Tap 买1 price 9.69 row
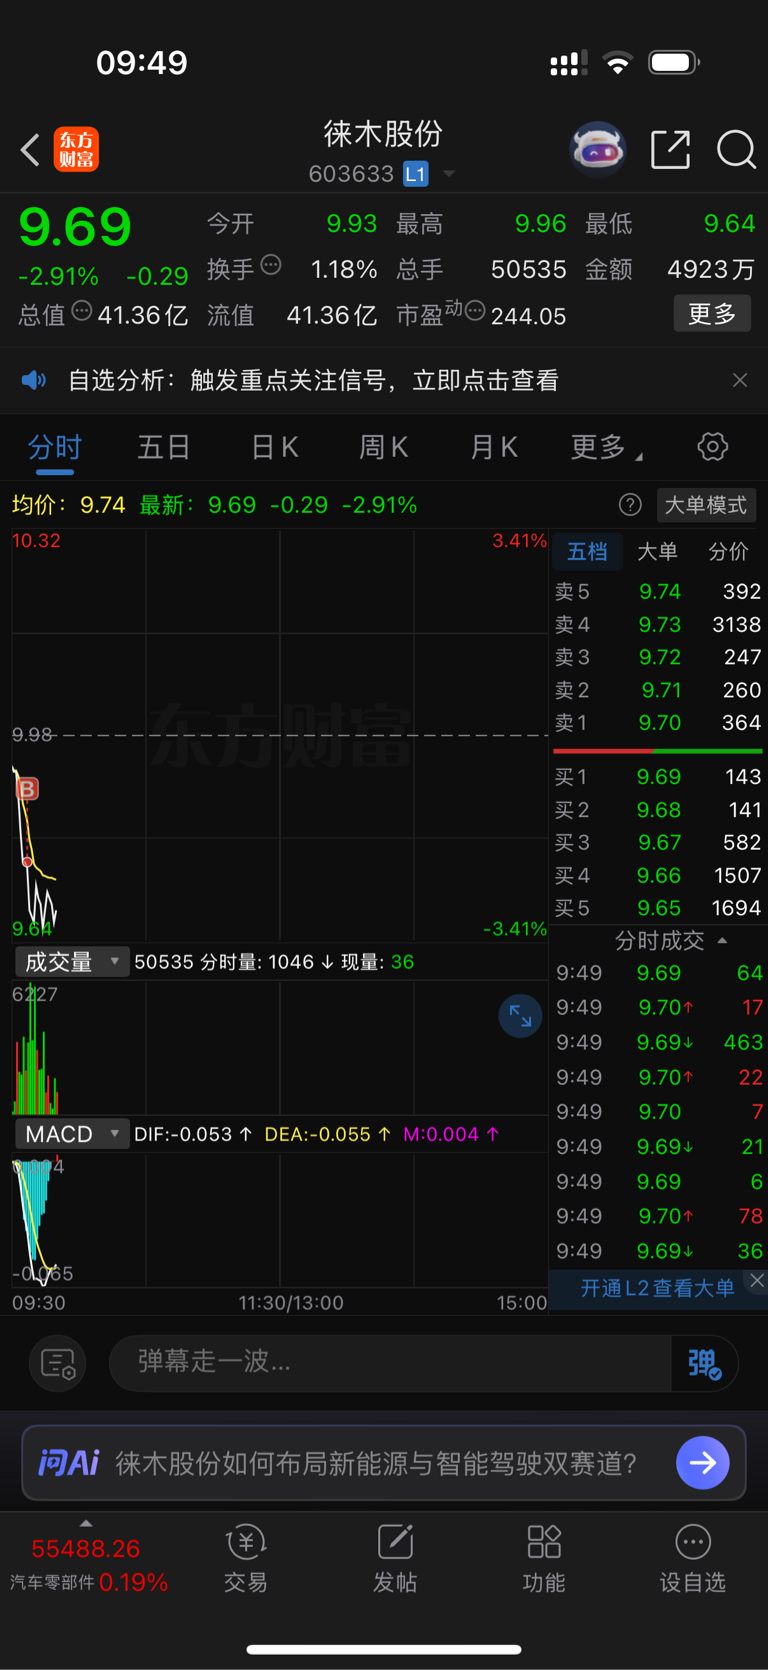 pos(658,777)
